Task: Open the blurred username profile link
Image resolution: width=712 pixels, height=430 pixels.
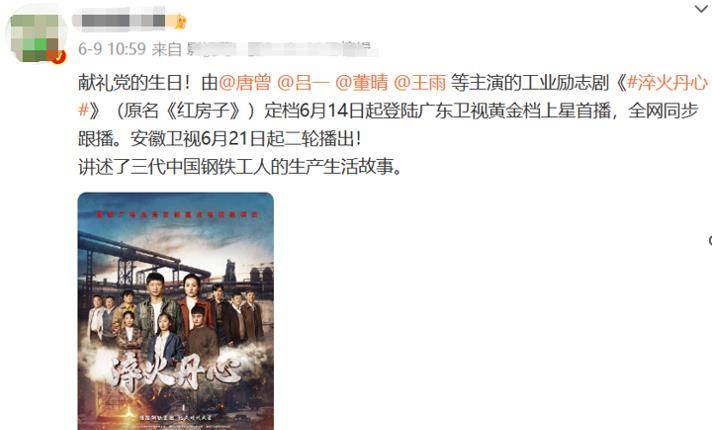Action: 120,20
